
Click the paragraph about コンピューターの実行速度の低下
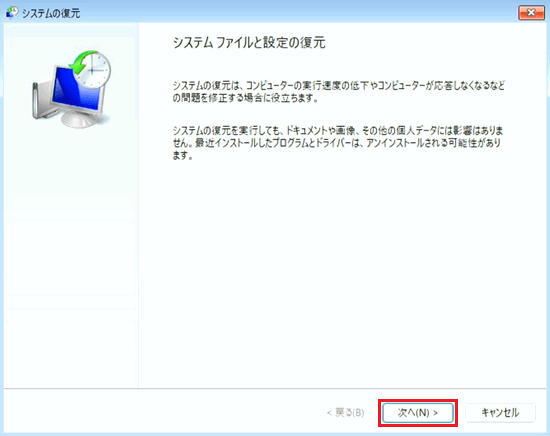[x=338, y=92]
